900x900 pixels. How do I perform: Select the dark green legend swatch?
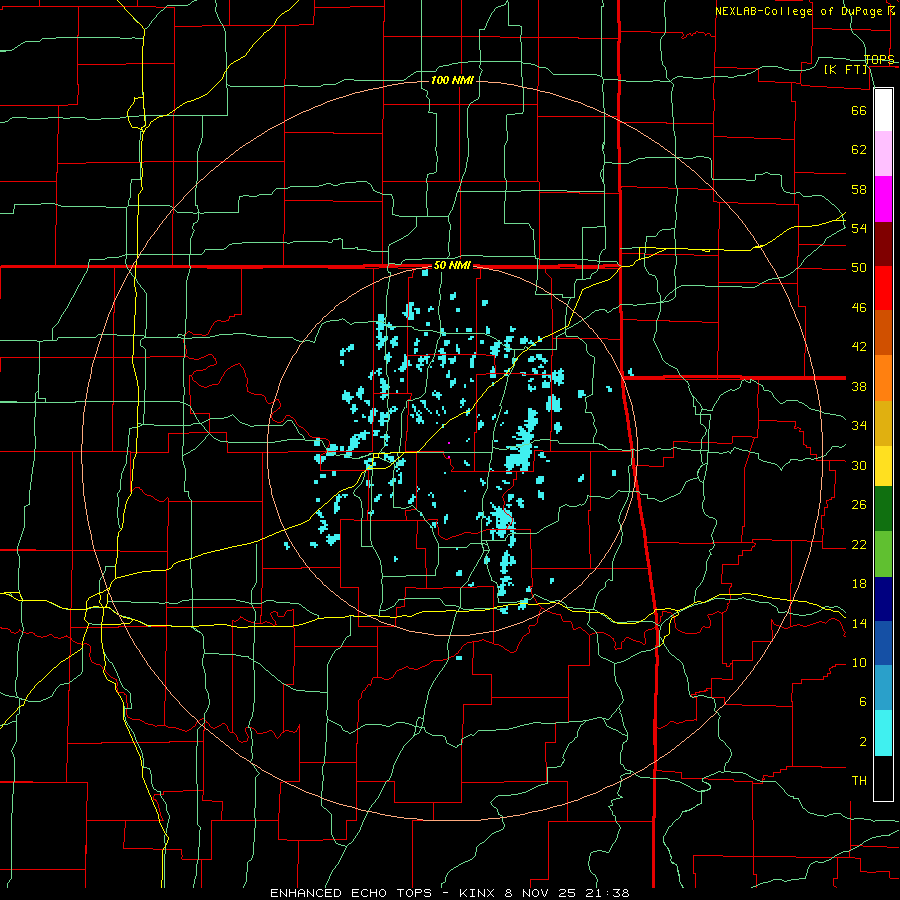click(883, 508)
